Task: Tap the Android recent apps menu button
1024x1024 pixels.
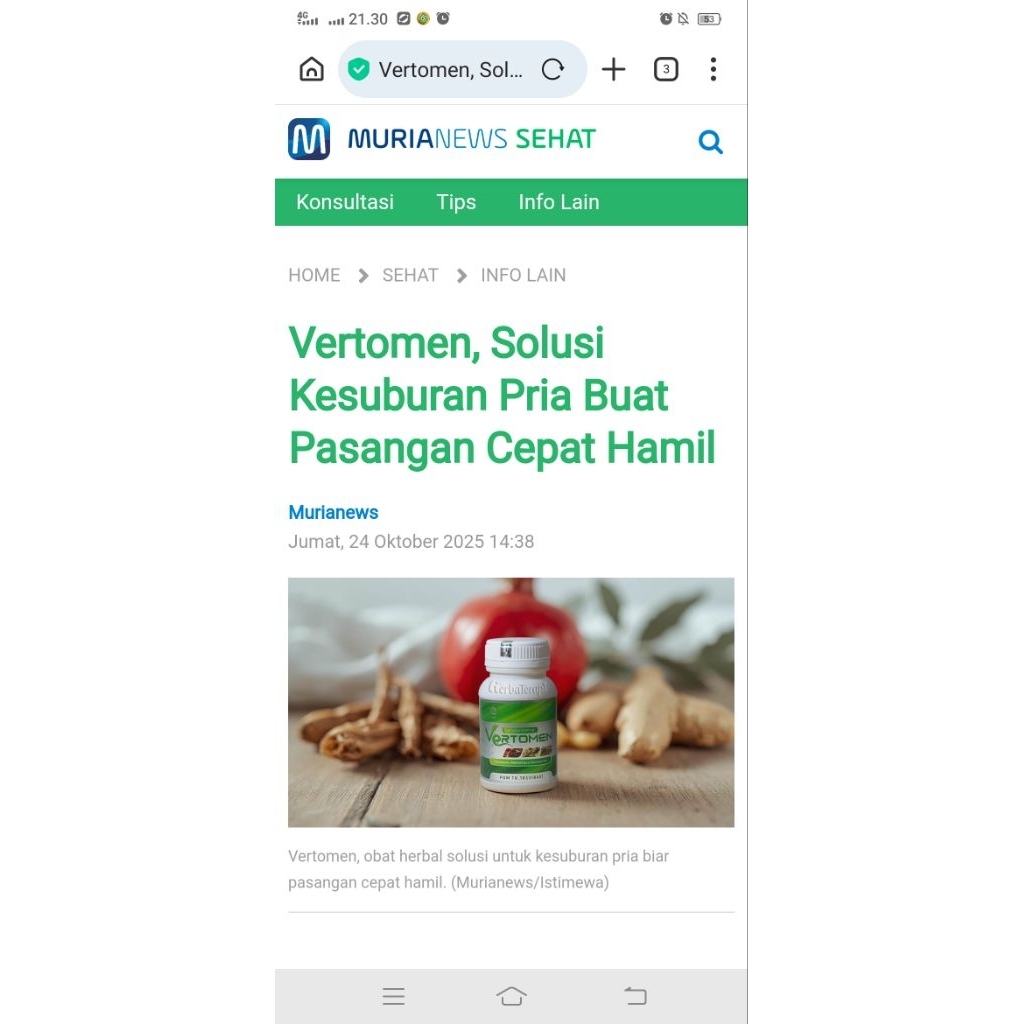Action: pyautogui.click(x=393, y=996)
